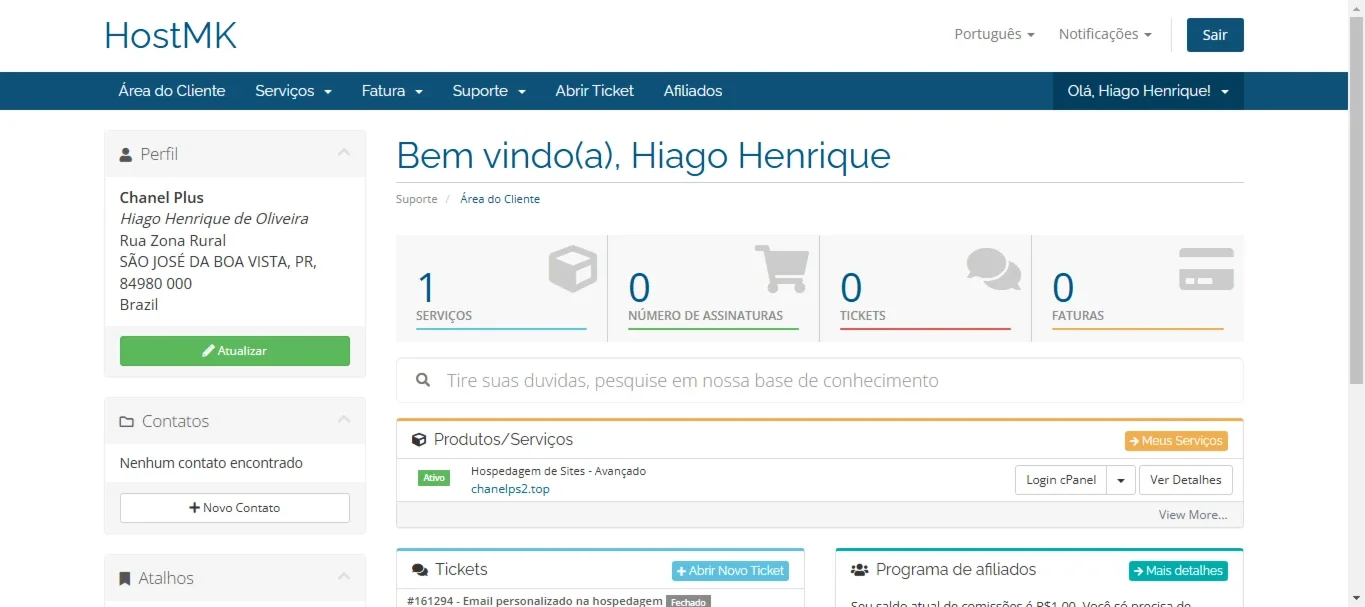Click the Contatos folder icon

(x=127, y=422)
